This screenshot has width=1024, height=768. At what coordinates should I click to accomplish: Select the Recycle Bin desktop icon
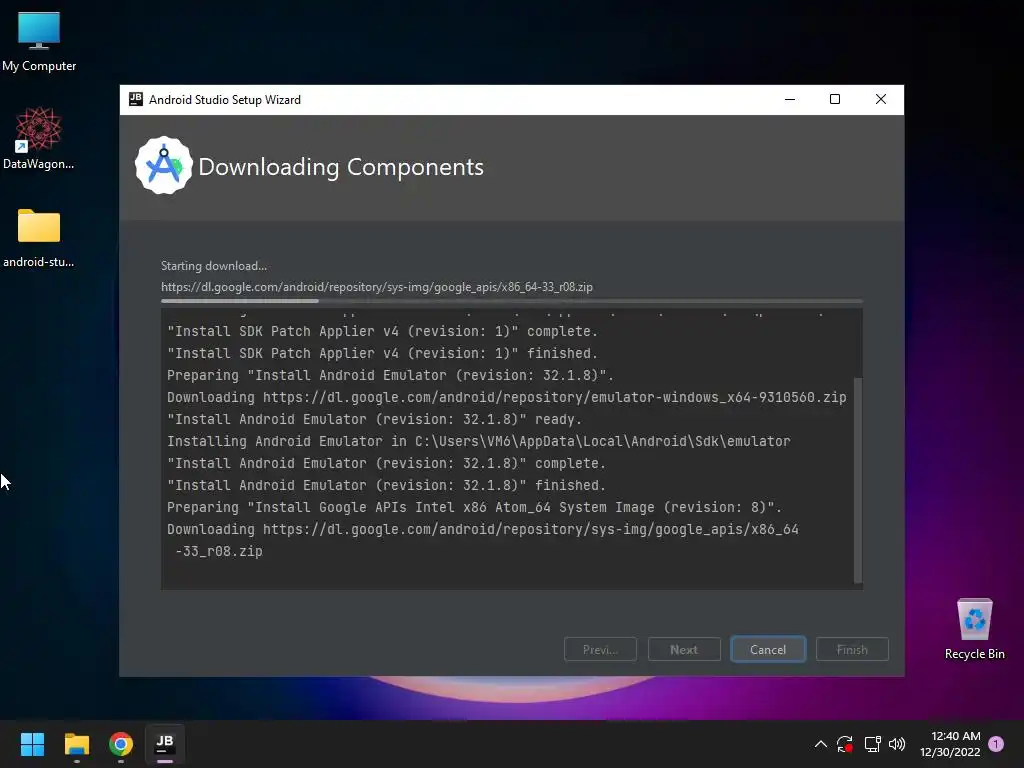(x=974, y=629)
